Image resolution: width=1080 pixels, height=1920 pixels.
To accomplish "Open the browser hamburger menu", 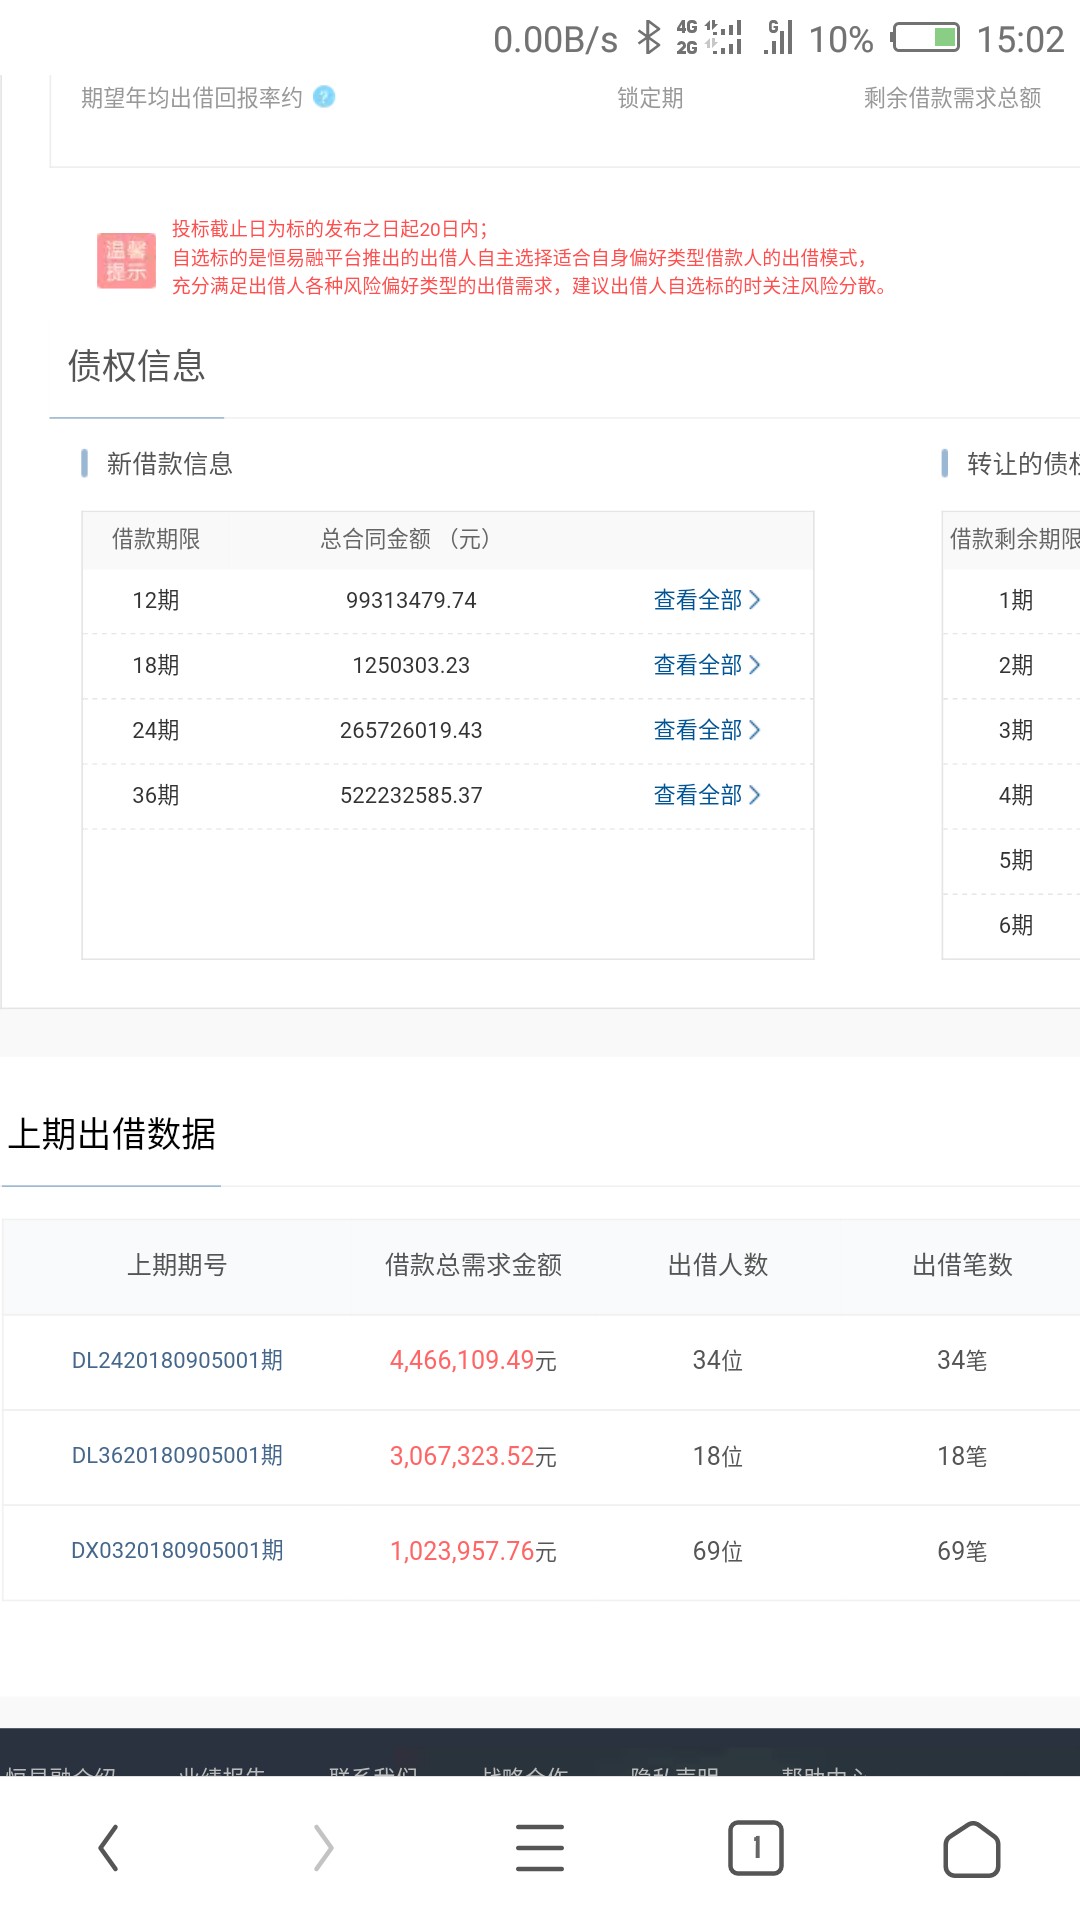I will pos(540,1847).
